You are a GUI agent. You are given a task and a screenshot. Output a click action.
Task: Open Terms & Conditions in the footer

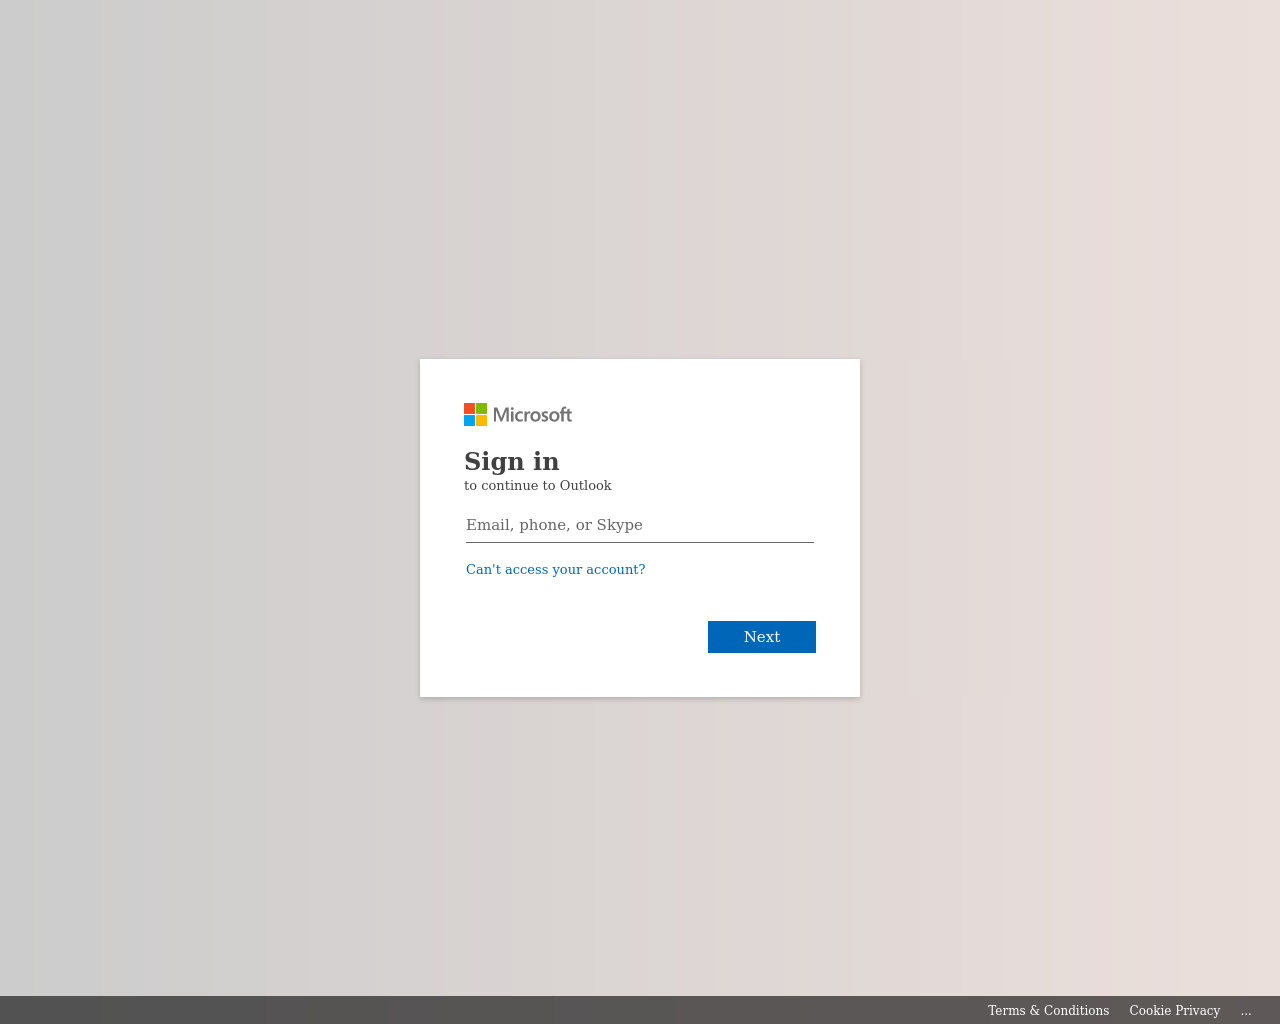pos(1048,1010)
